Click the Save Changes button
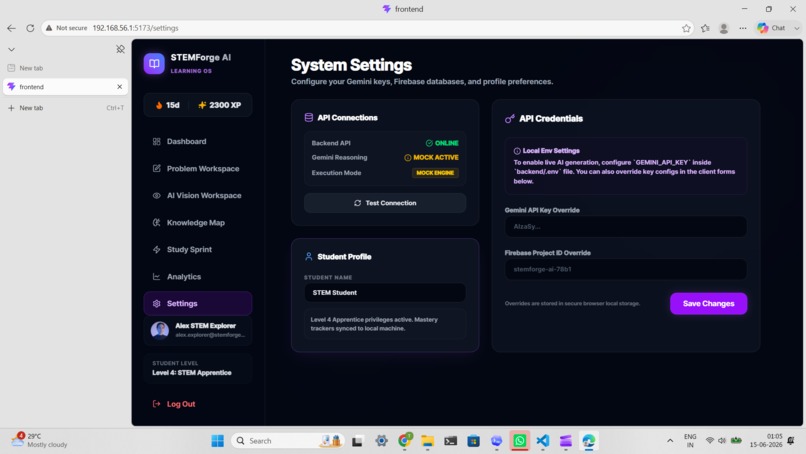This screenshot has height=454, width=806. tap(708, 303)
